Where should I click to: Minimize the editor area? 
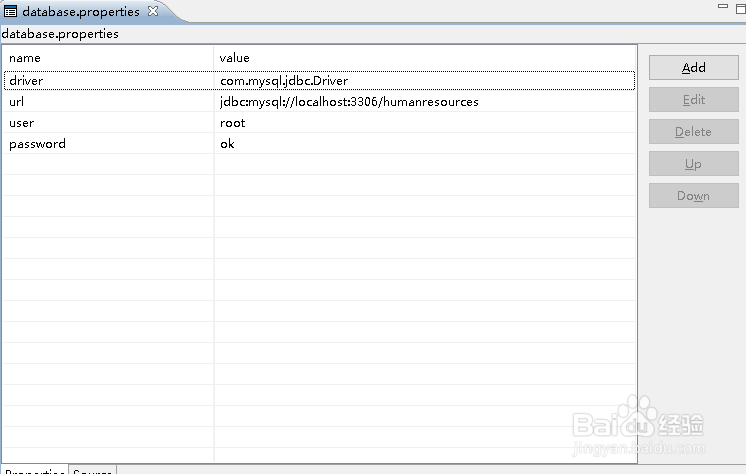pyautogui.click(x=723, y=6)
